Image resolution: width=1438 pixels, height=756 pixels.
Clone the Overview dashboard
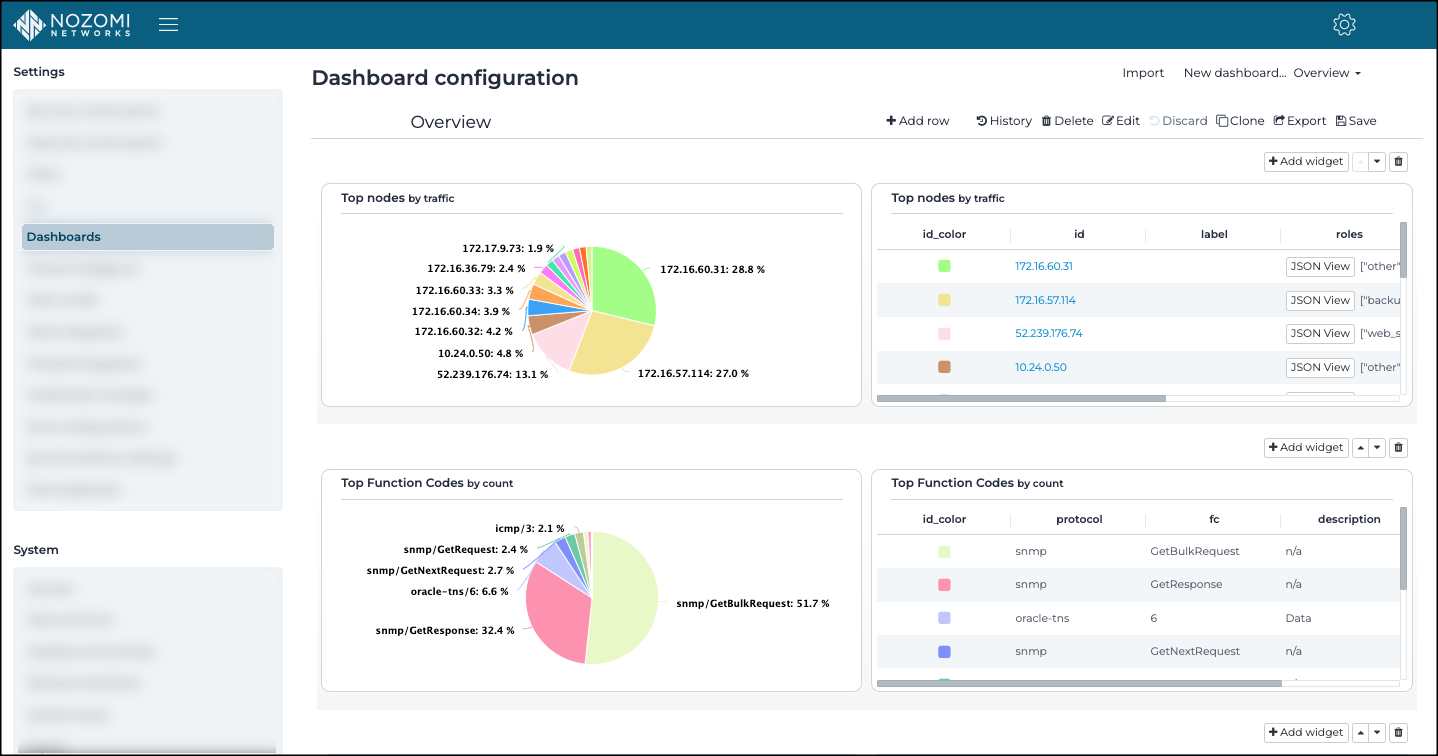pyautogui.click(x=1240, y=121)
